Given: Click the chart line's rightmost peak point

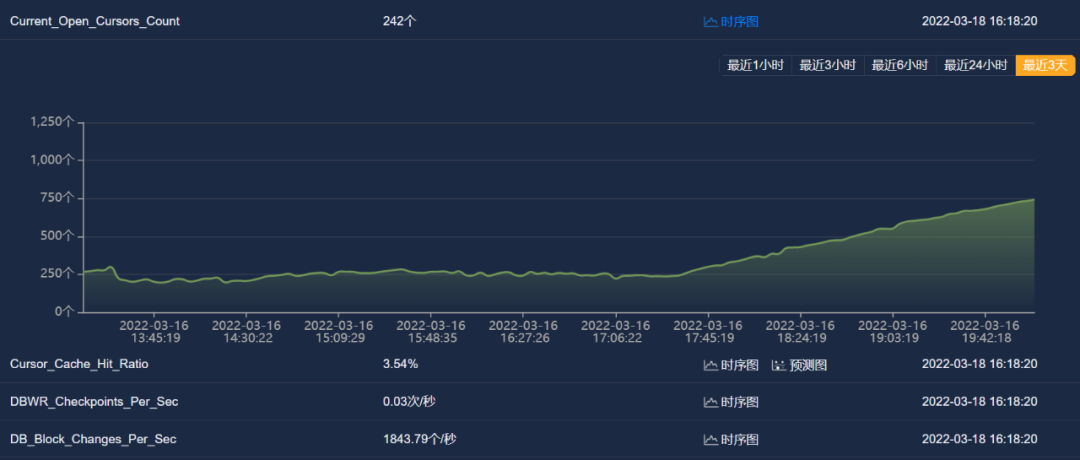Looking at the screenshot, I should (x=1034, y=199).
